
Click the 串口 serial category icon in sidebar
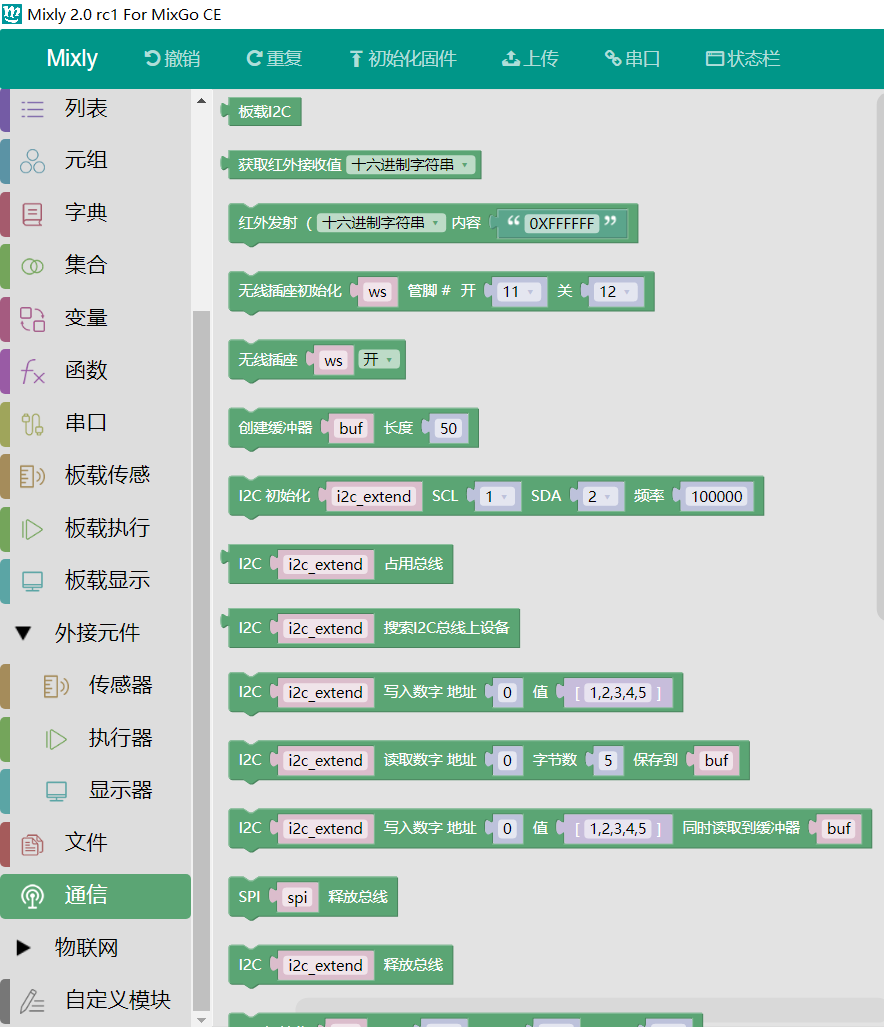32,424
